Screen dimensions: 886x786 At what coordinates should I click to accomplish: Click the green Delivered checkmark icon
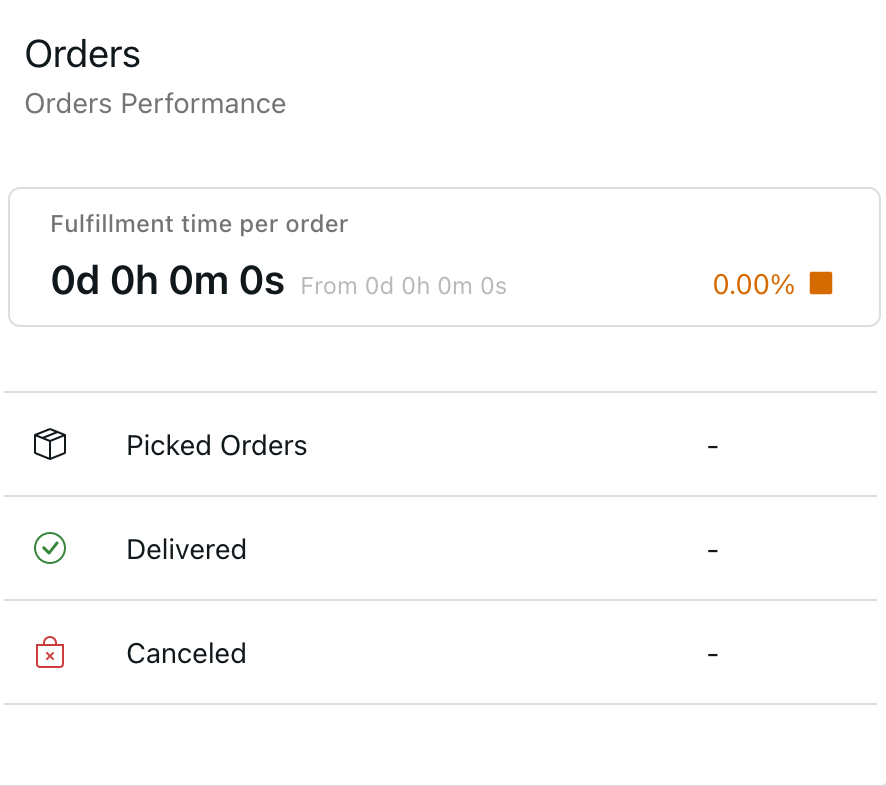[x=50, y=548]
